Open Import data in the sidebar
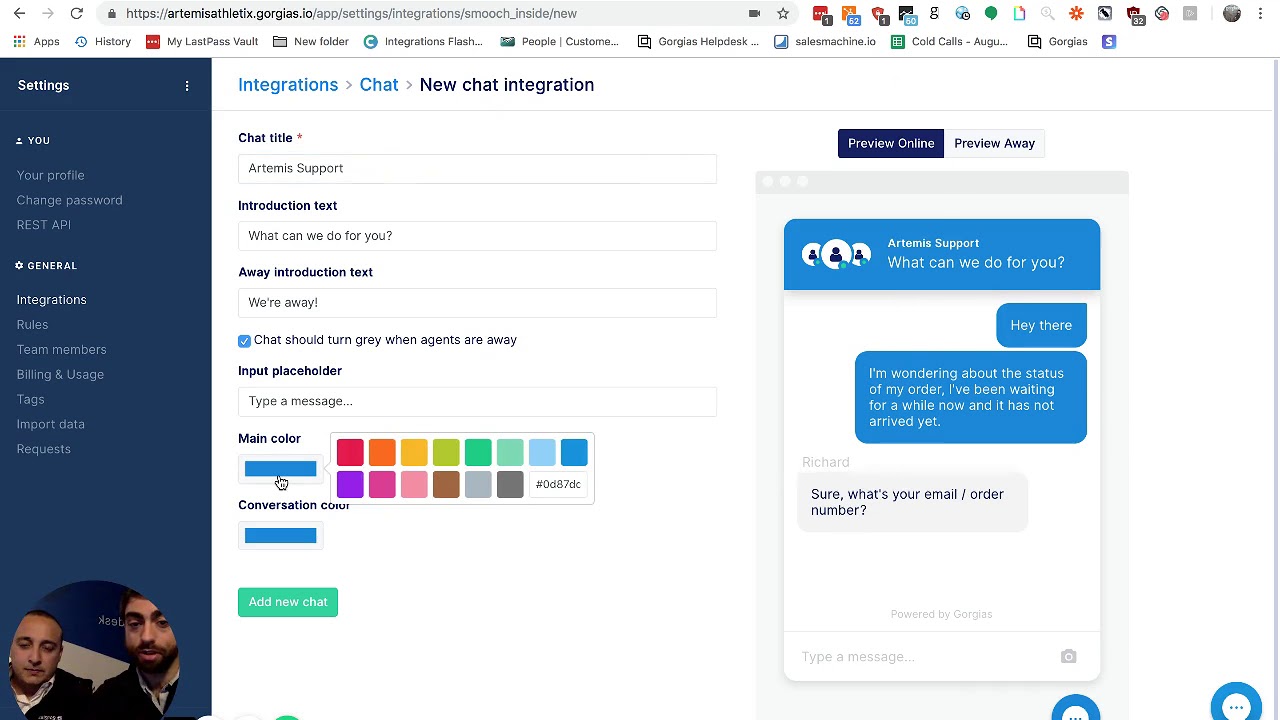The image size is (1280, 720). click(x=50, y=425)
